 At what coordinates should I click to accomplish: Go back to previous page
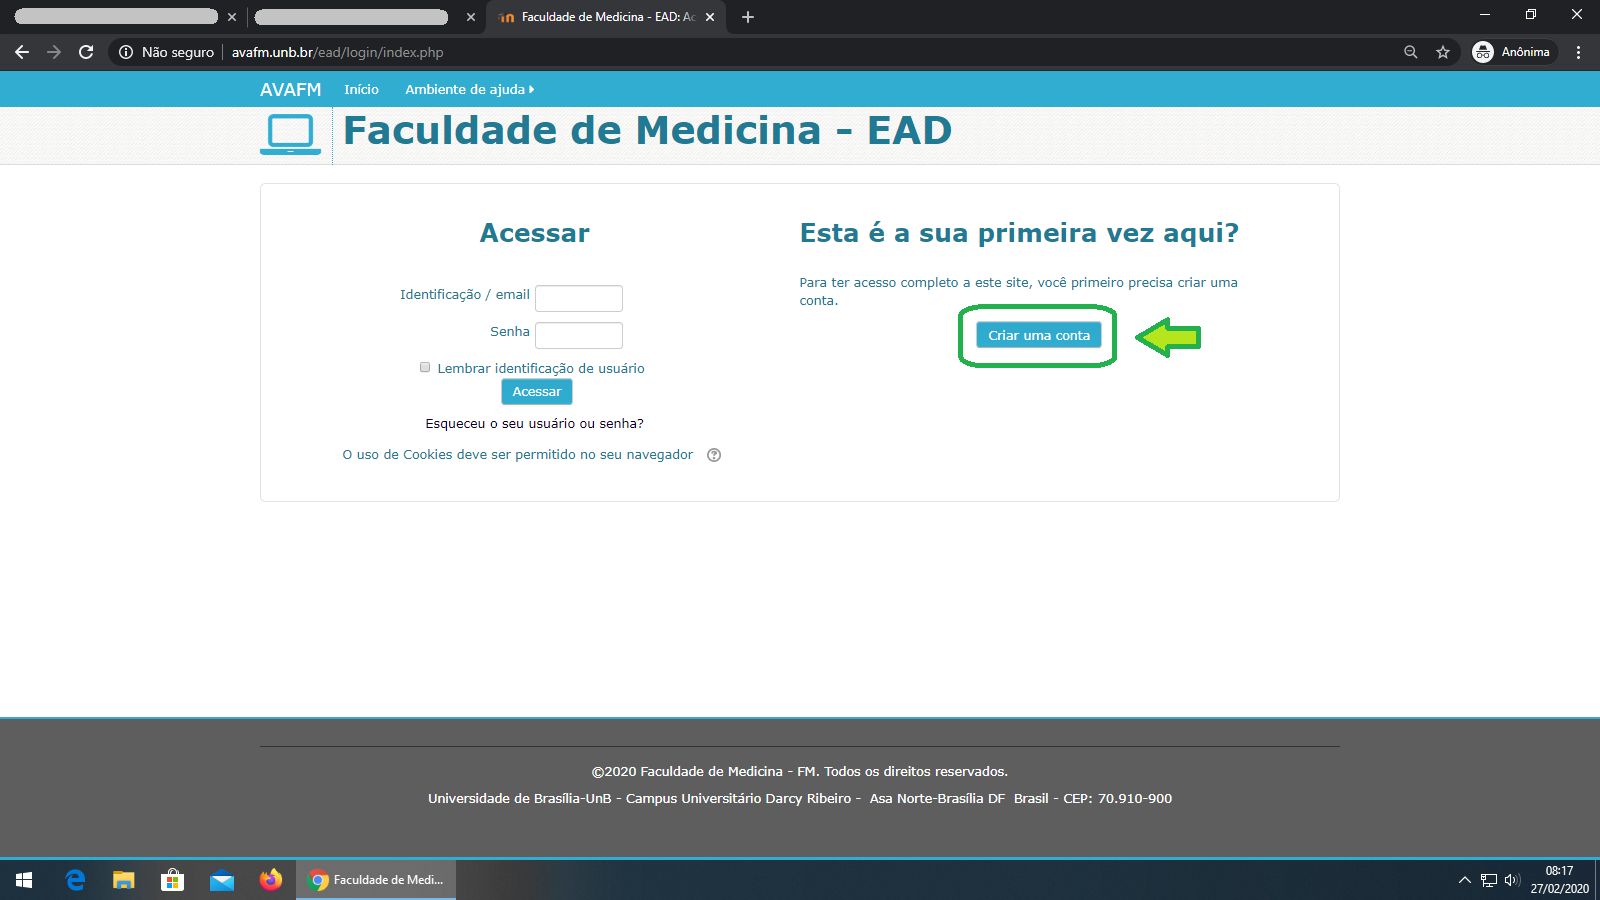point(22,52)
